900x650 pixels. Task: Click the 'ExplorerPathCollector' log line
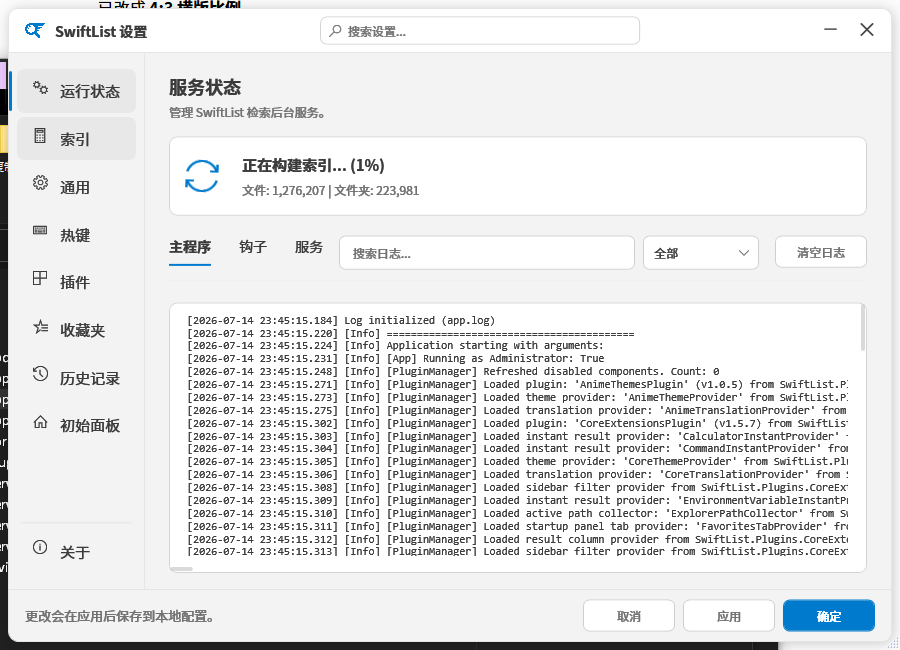click(x=517, y=513)
